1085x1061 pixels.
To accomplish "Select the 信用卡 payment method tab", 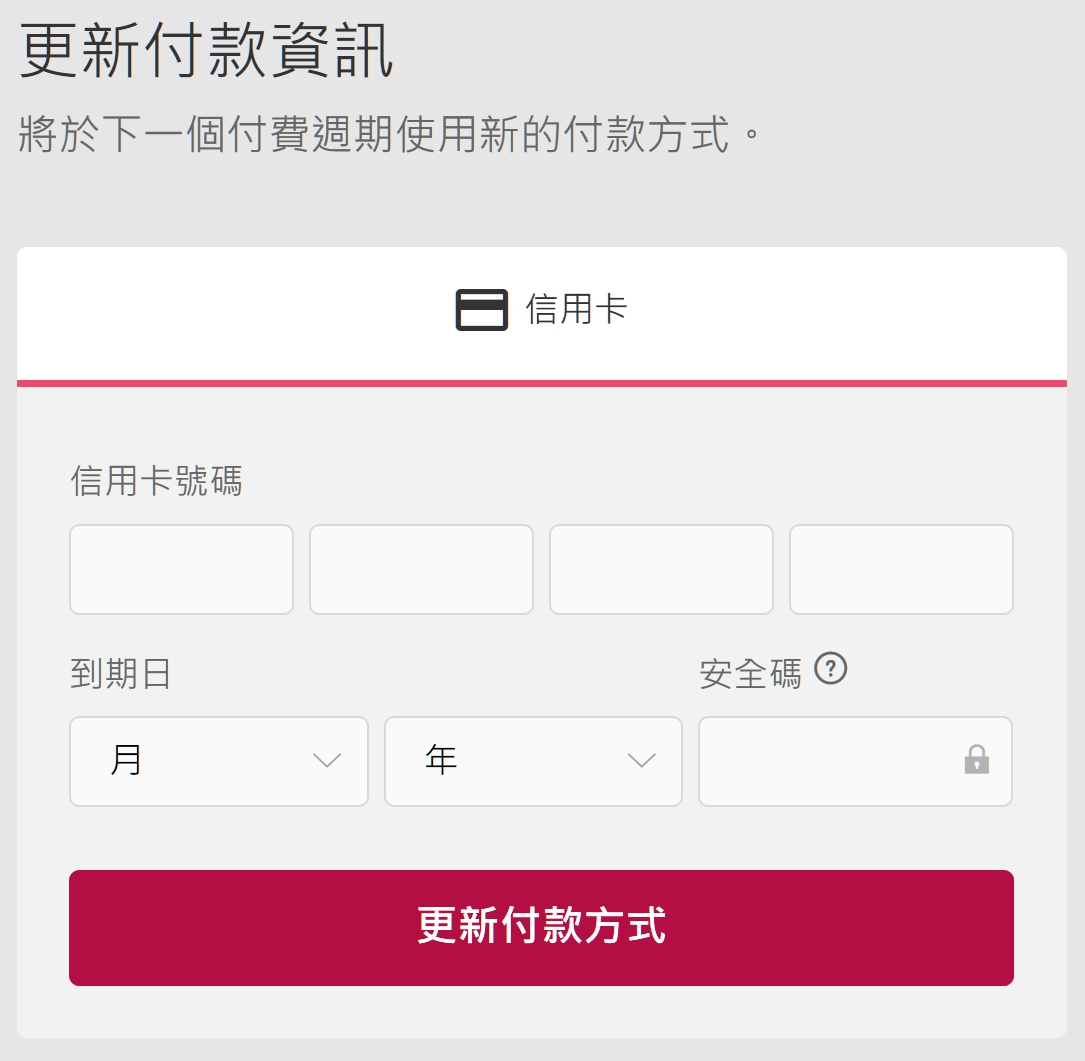I will 542,309.
